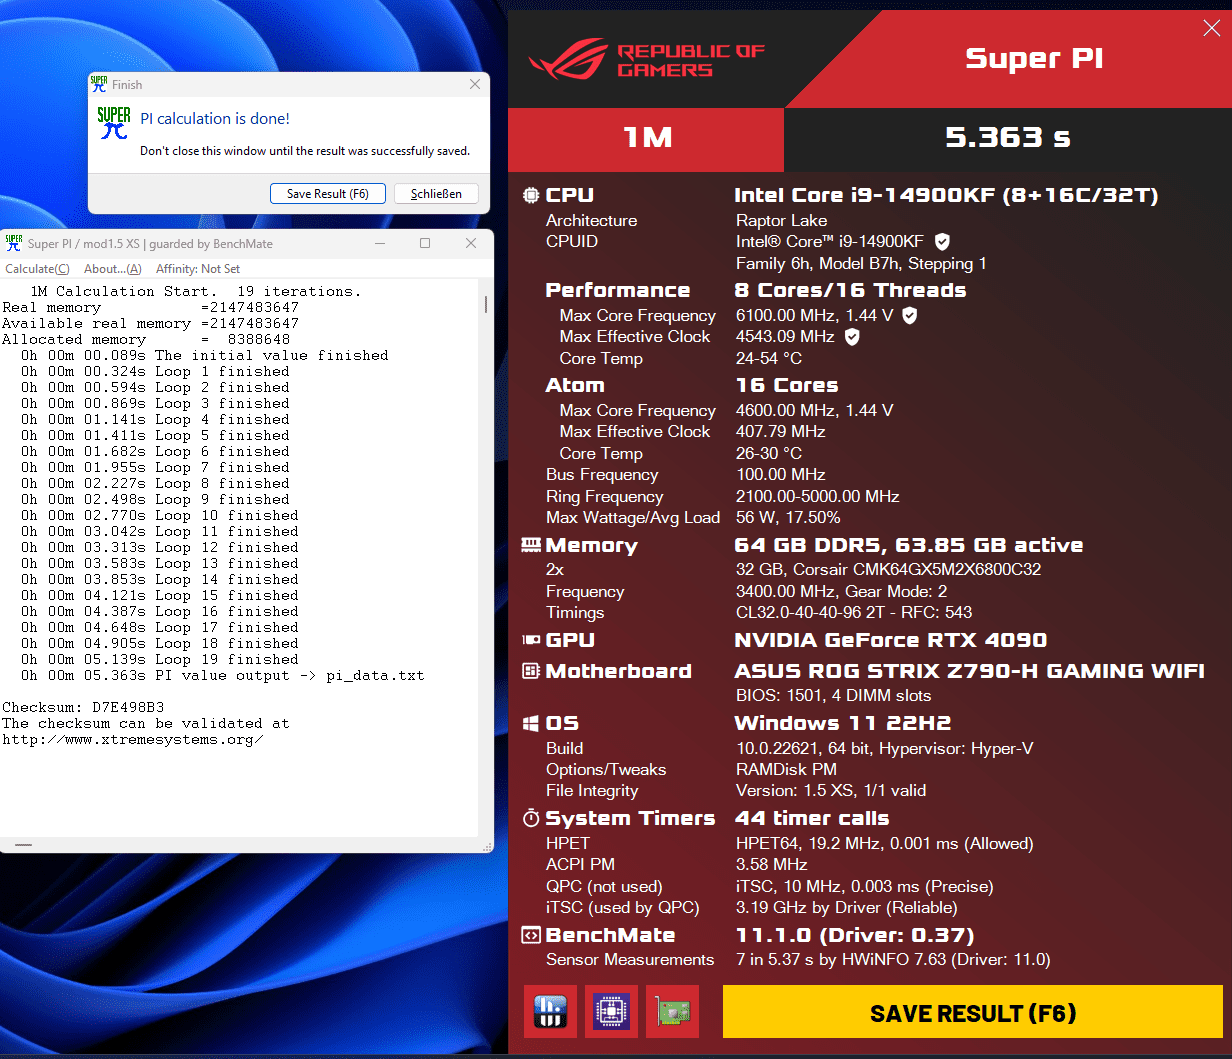Click the 5.363 s result time
The height and width of the screenshot is (1059, 1232).
[x=1008, y=137]
